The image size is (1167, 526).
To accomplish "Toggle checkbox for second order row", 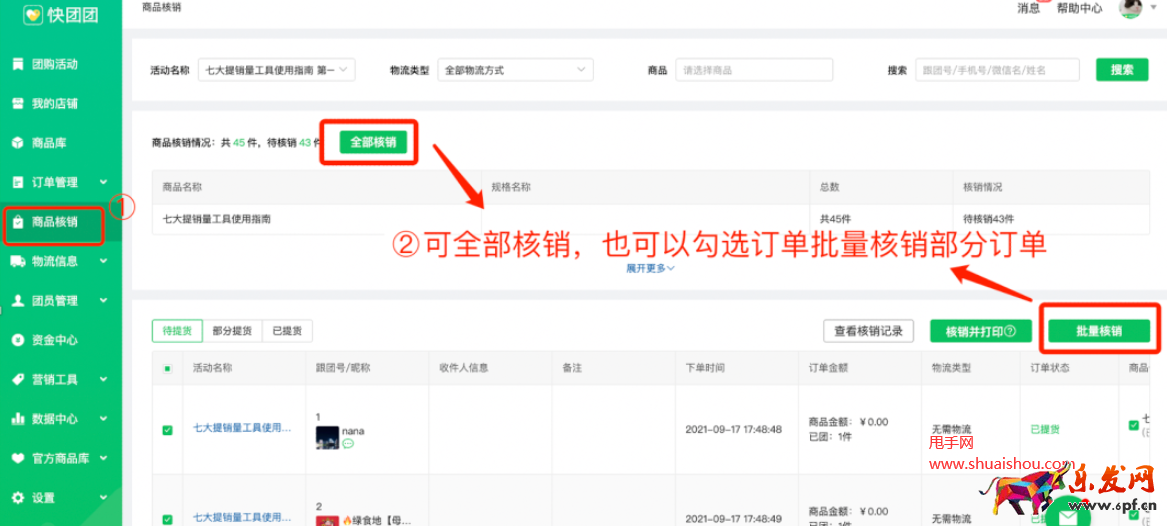I will pos(167,519).
